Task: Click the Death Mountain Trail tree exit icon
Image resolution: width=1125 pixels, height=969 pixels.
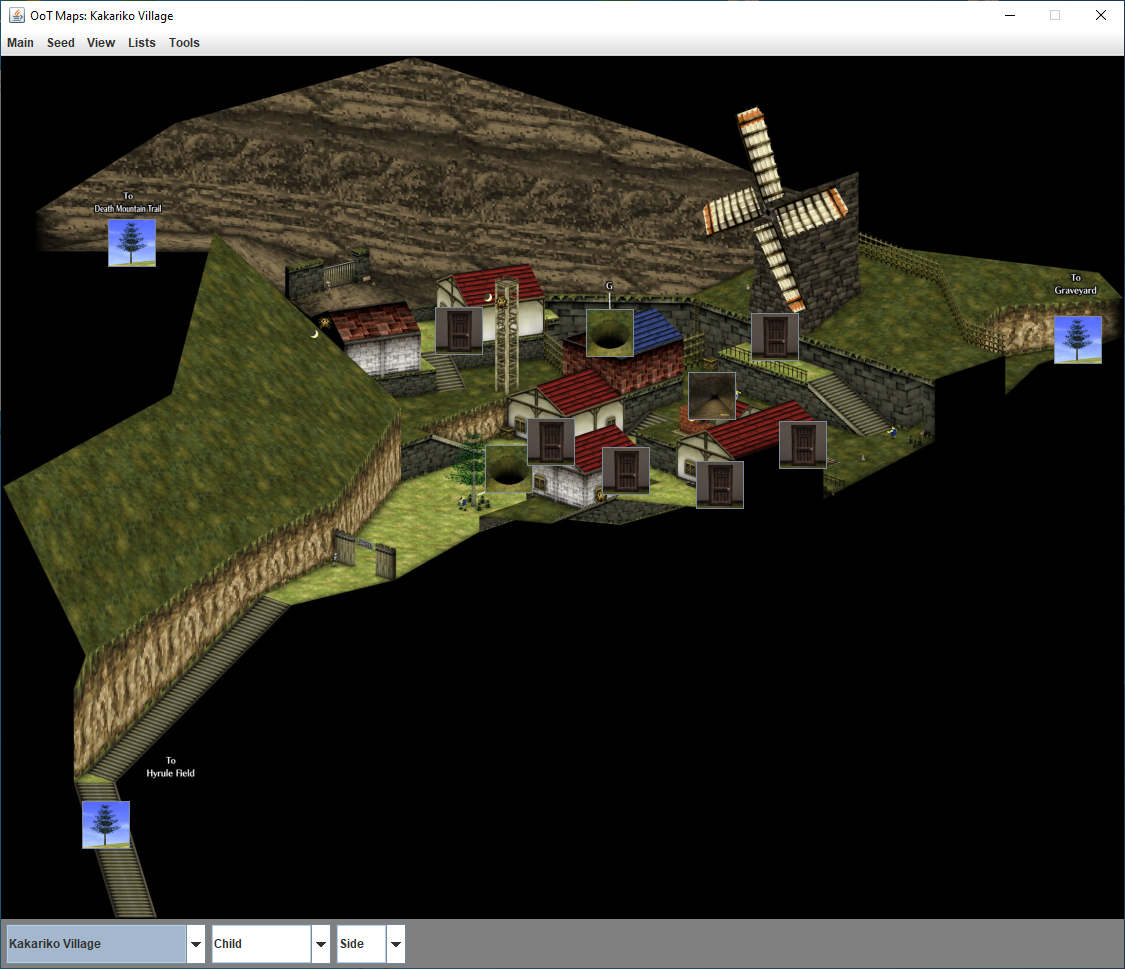Action: 132,243
